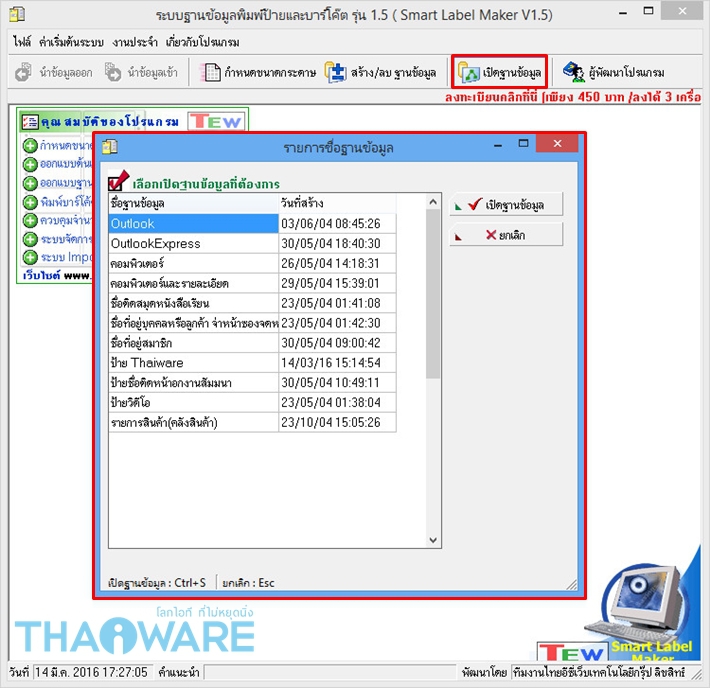Click the green plus beside ออกแบบฐาน
Screen dimensions: 710x688
pyautogui.click(x=30, y=183)
